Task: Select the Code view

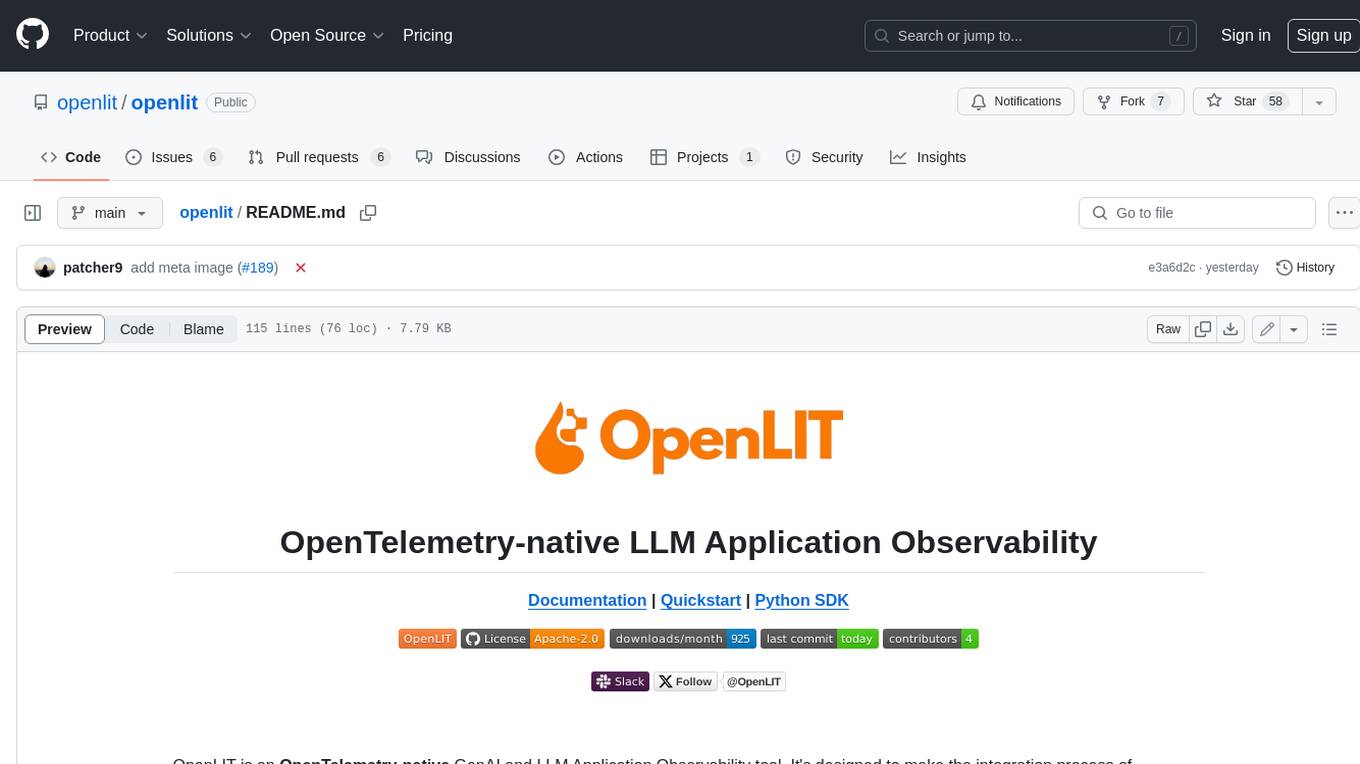Action: tap(137, 329)
